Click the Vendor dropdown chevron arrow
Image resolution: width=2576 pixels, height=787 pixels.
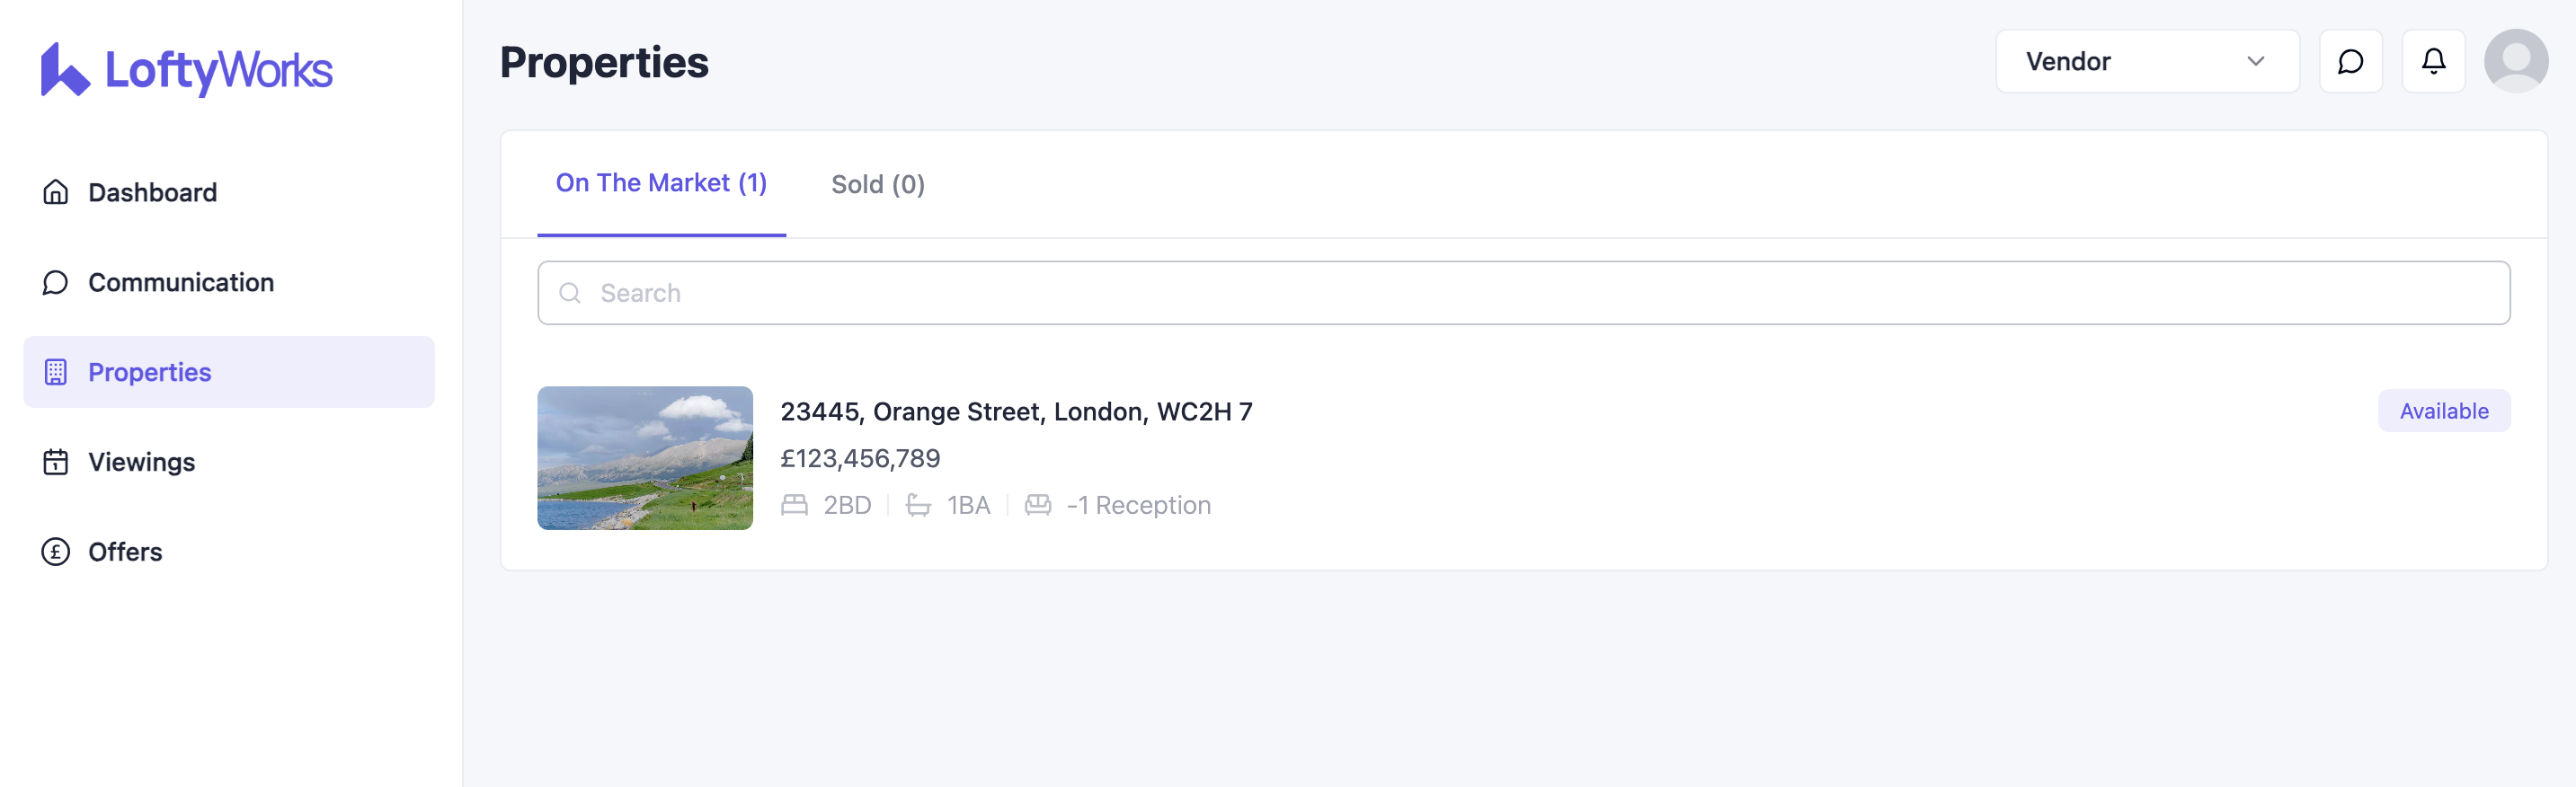tap(2255, 62)
